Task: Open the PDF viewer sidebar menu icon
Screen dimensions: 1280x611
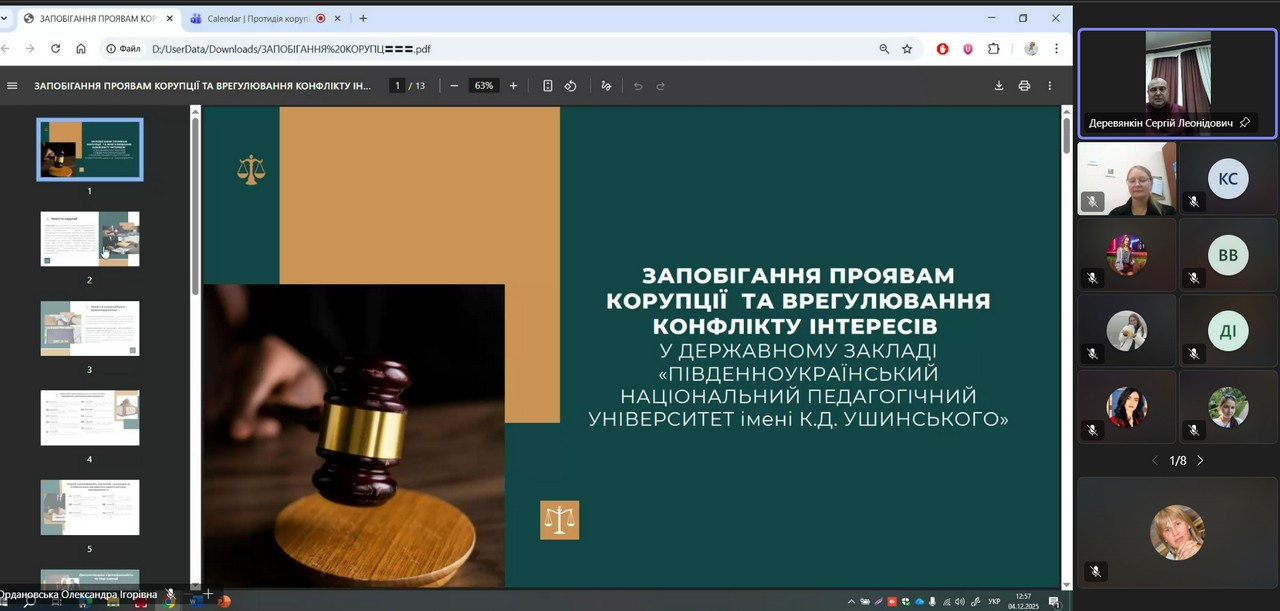Action: point(12,86)
